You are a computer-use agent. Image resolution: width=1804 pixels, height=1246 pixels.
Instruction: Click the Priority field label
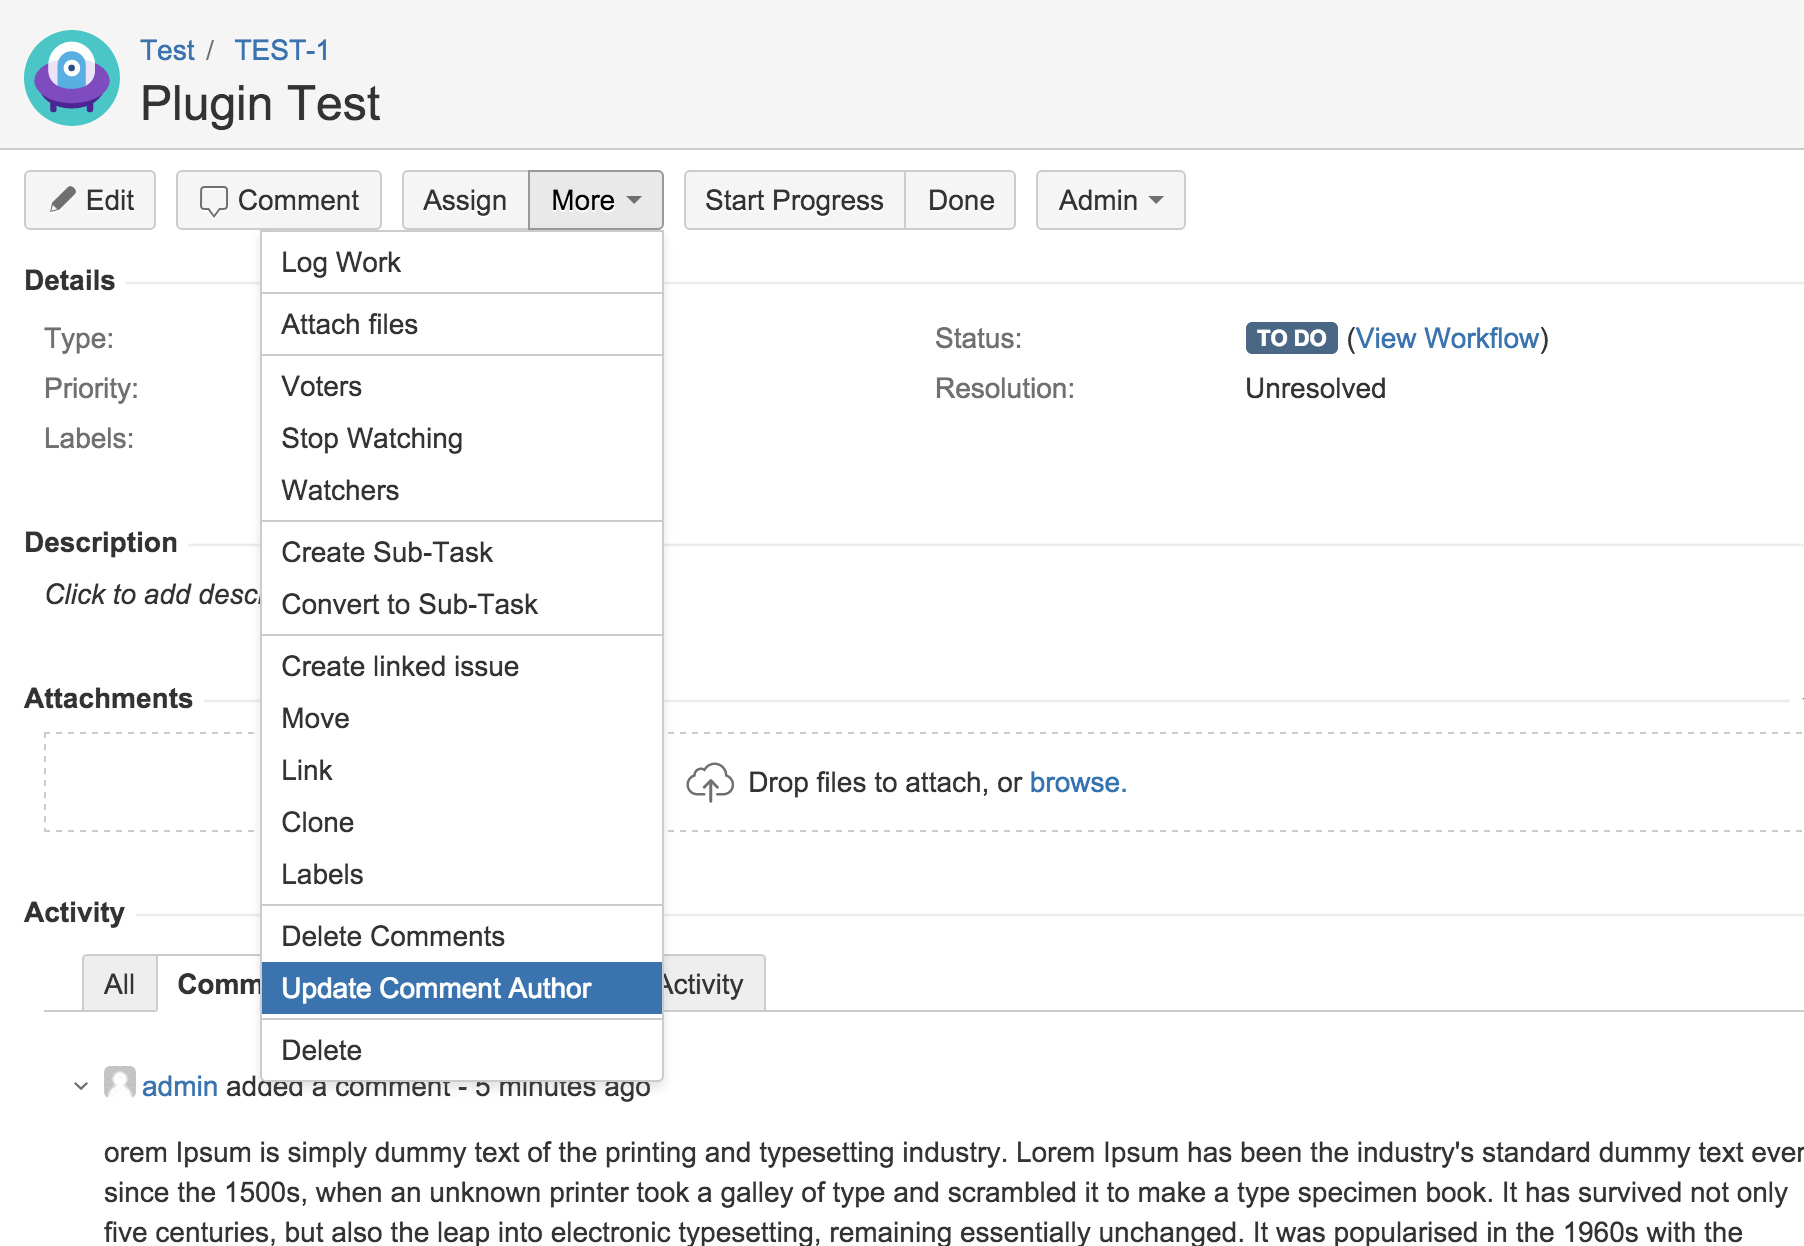(91, 388)
